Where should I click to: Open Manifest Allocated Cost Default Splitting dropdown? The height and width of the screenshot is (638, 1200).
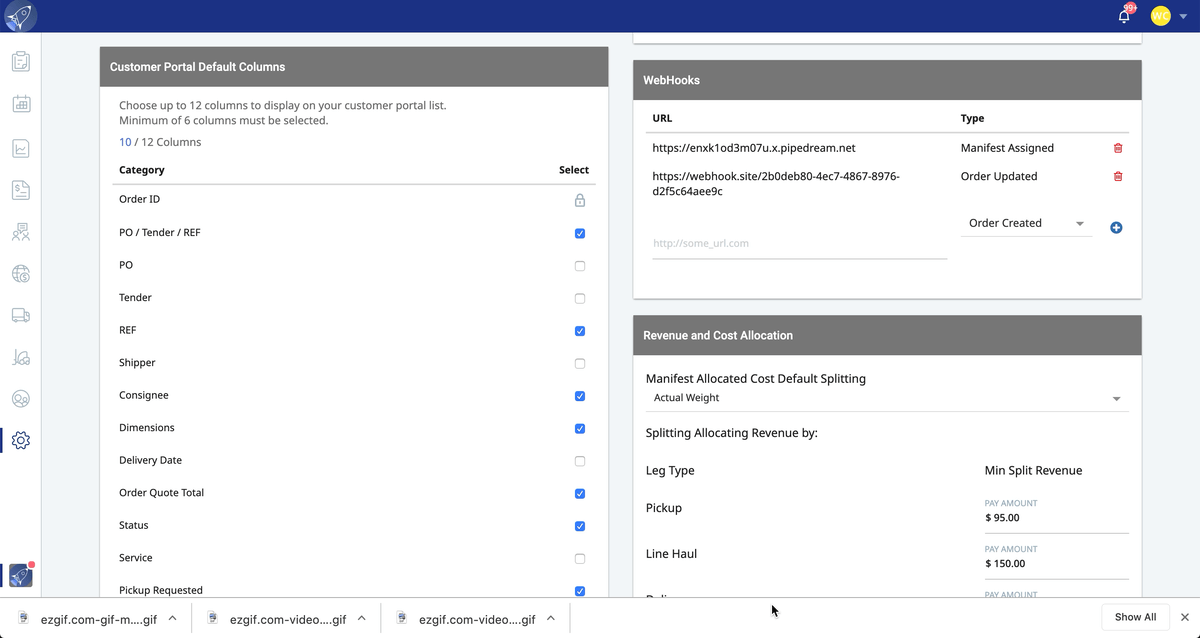pyautogui.click(x=887, y=398)
